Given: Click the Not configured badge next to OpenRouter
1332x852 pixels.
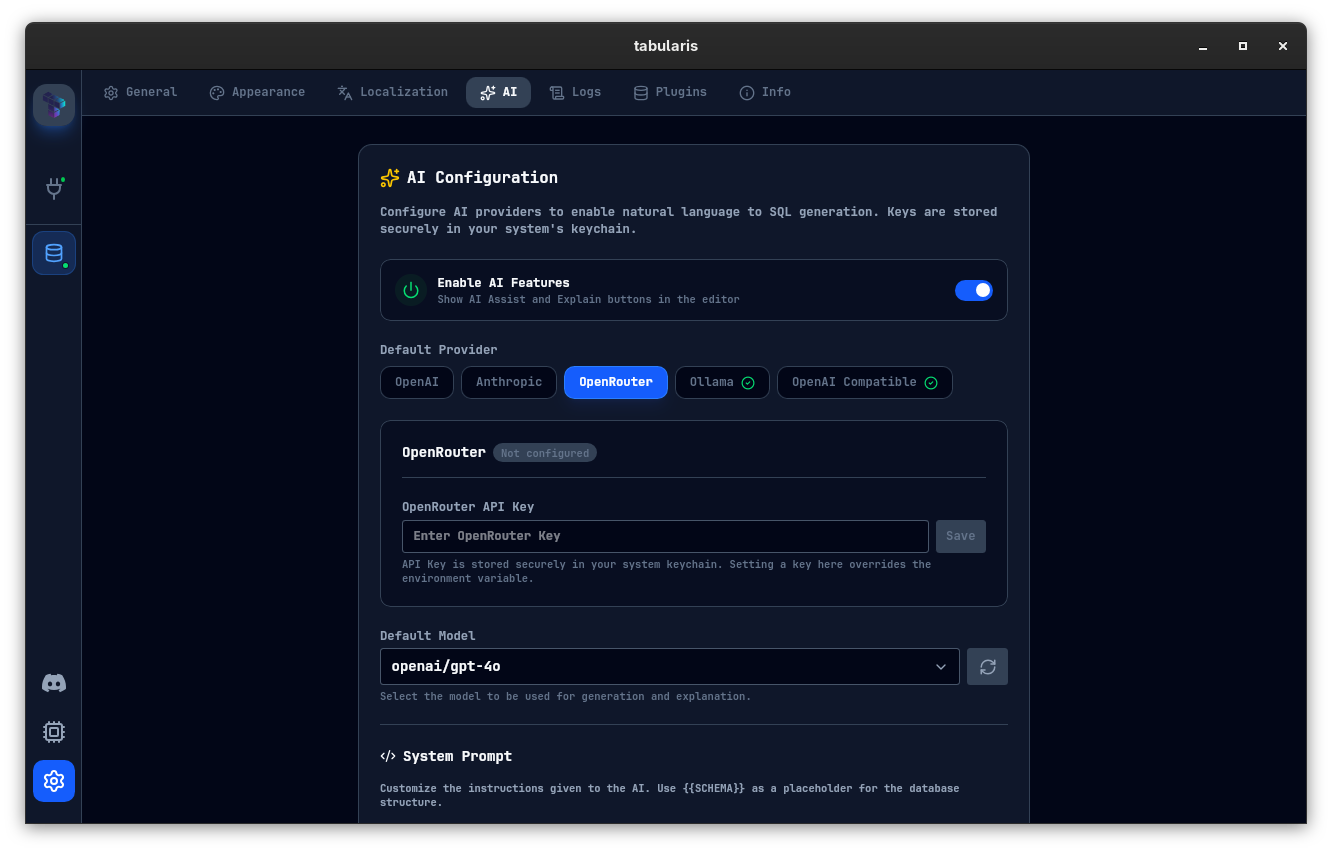Looking at the screenshot, I should pos(545,452).
